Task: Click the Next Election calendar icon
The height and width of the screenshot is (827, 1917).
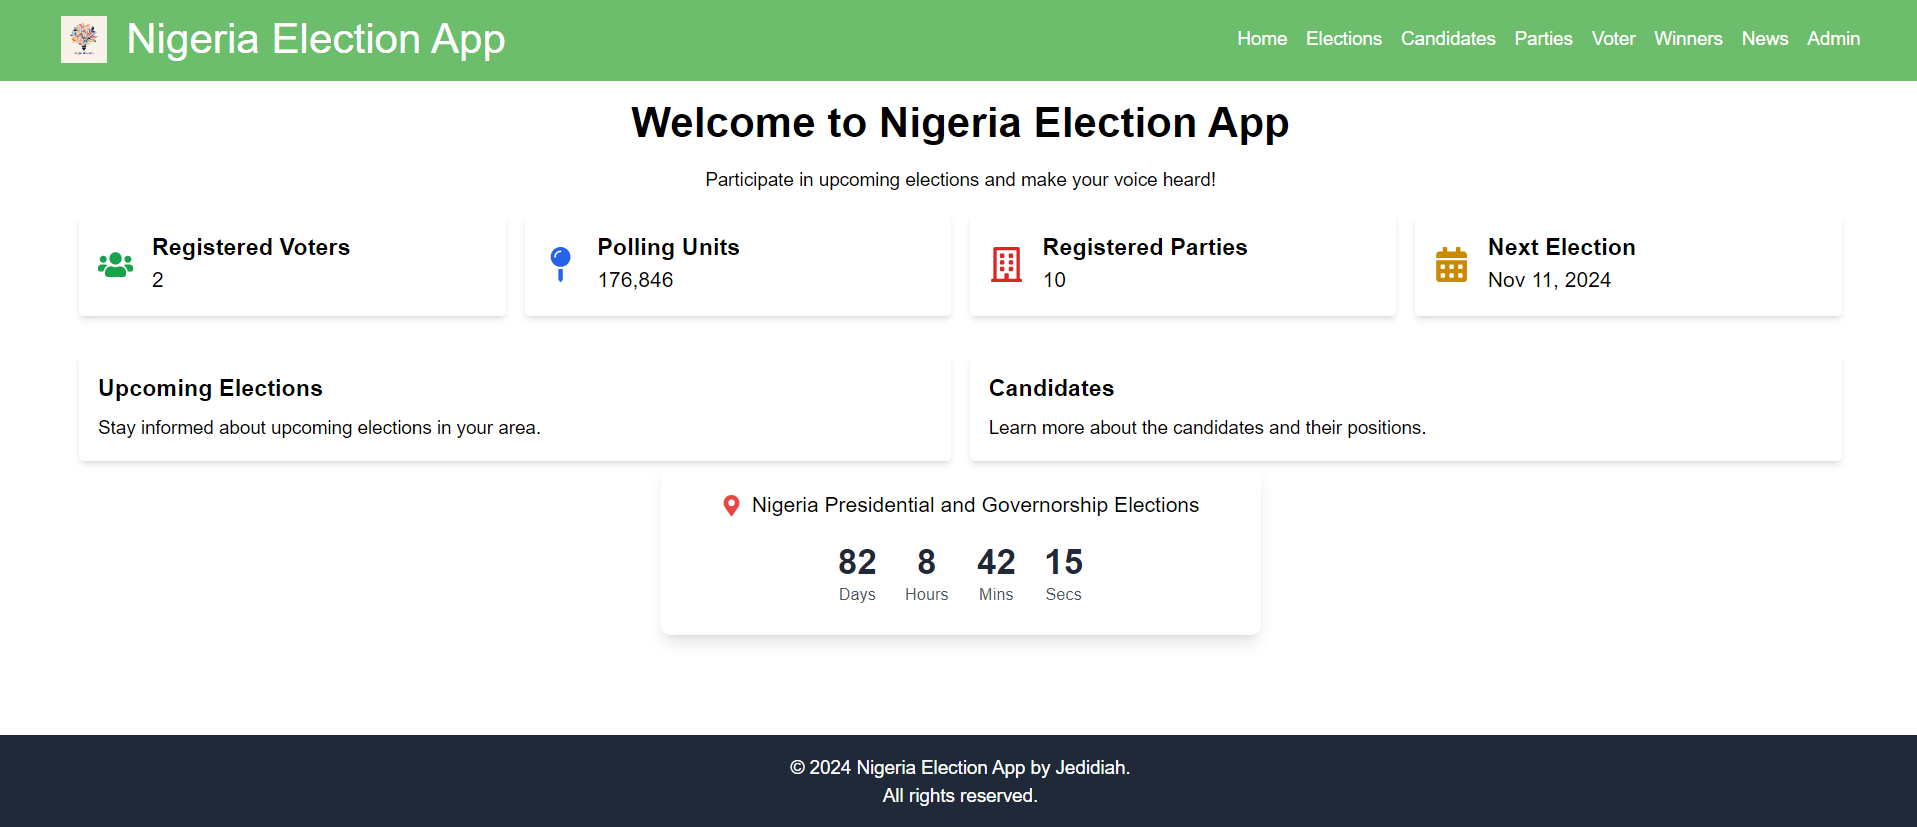Action: point(1451,264)
